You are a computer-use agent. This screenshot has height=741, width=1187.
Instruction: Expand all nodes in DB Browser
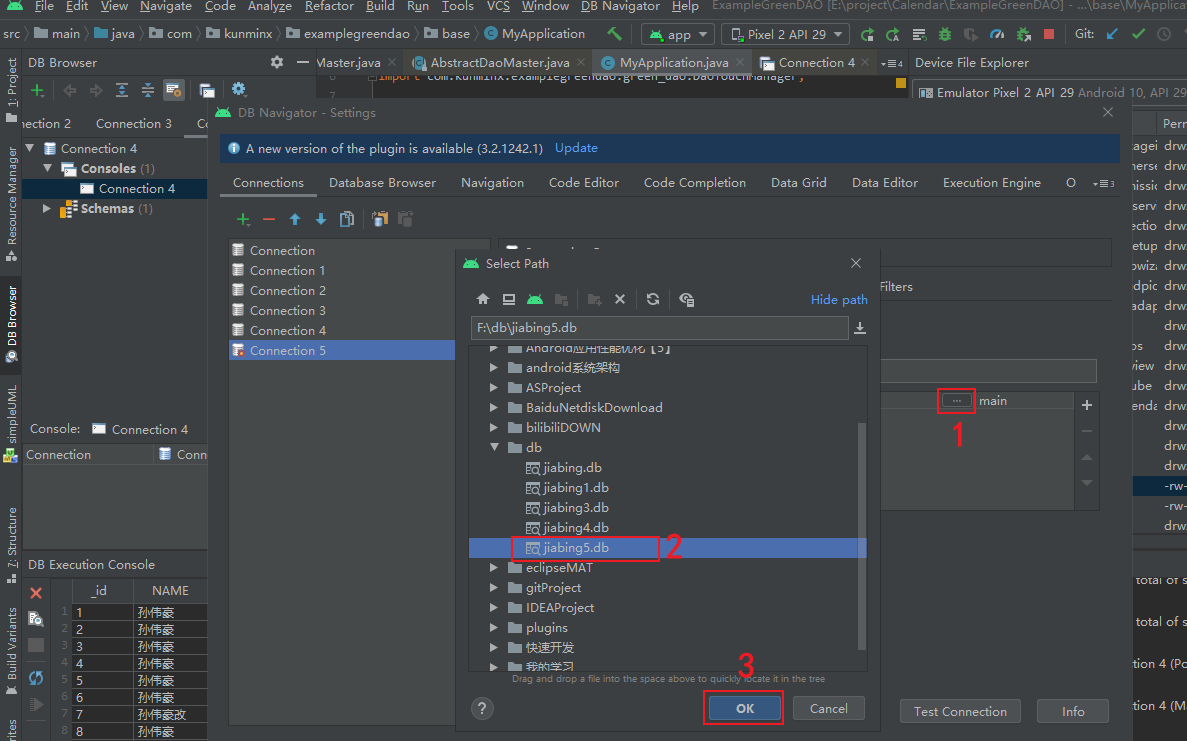(122, 91)
